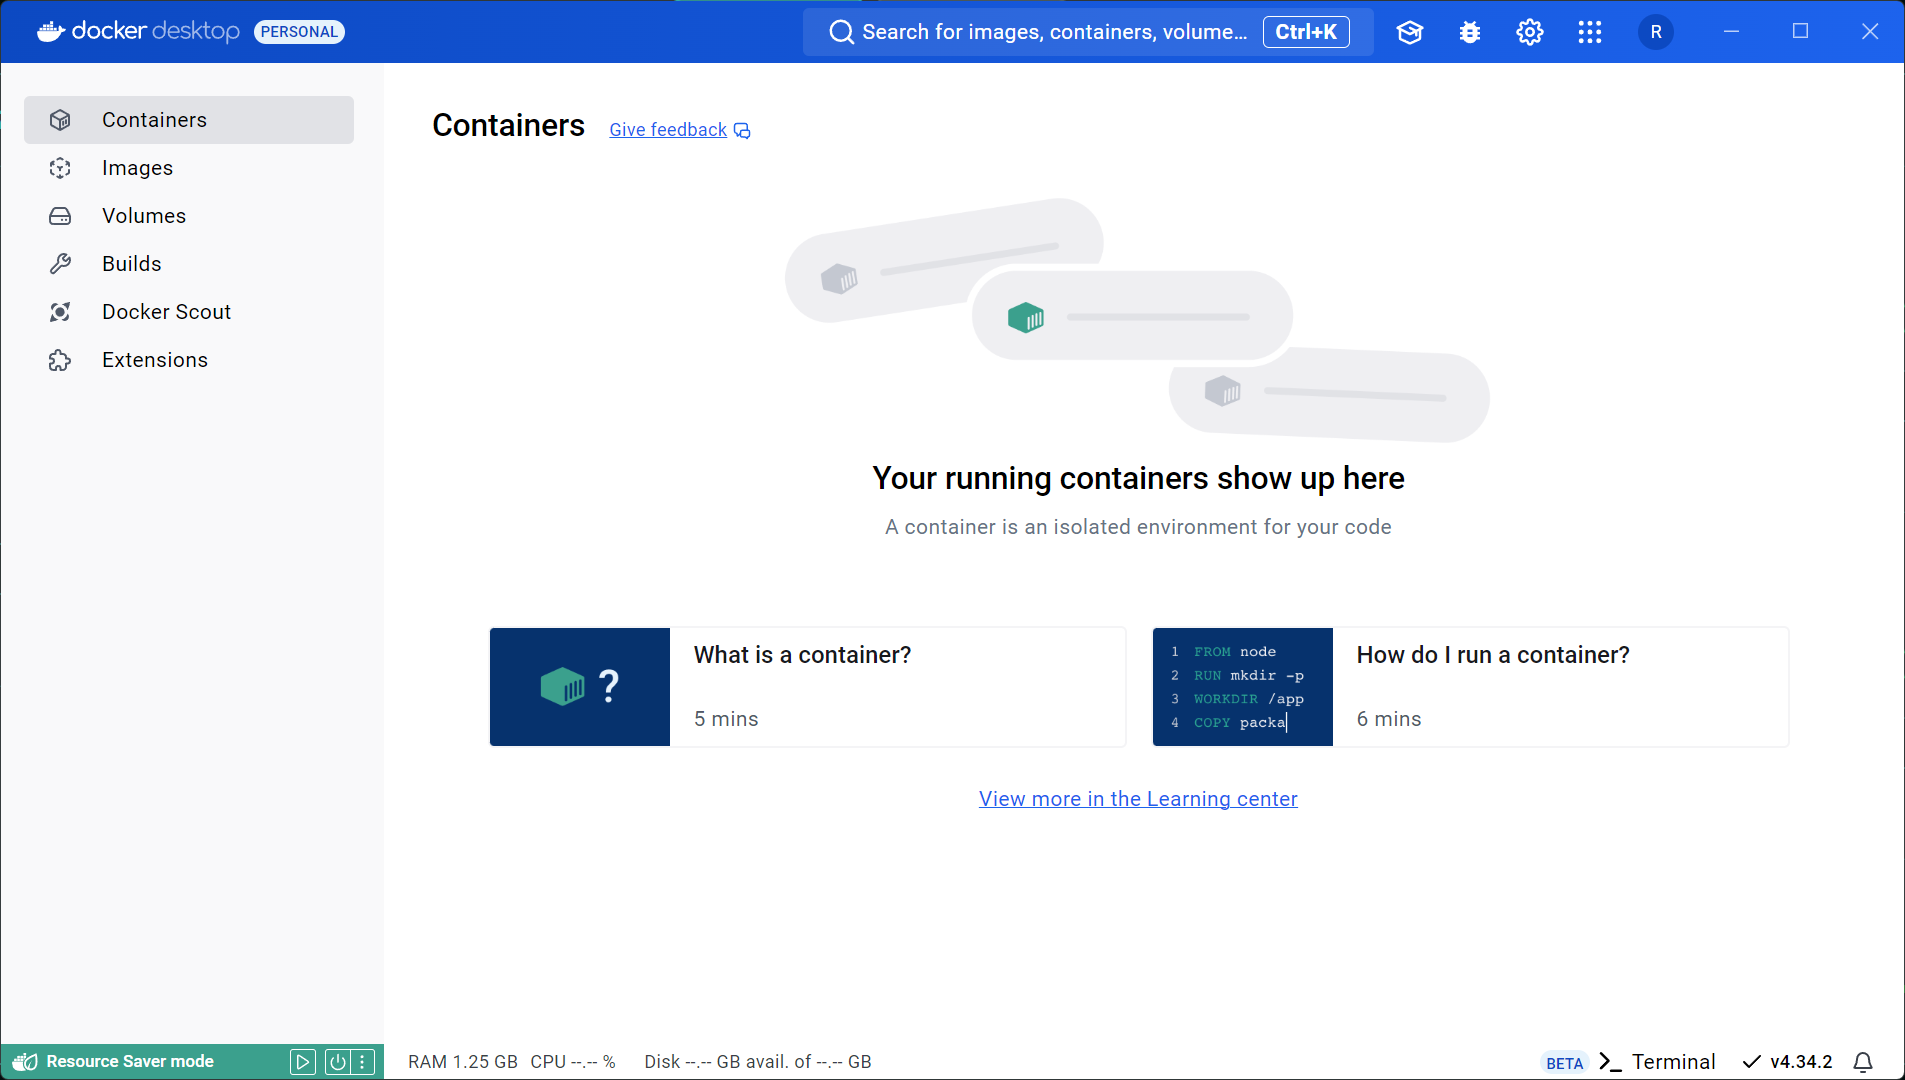Expand the engine options kebab menu
Image resolution: width=1905 pixels, height=1080 pixels.
(363, 1061)
